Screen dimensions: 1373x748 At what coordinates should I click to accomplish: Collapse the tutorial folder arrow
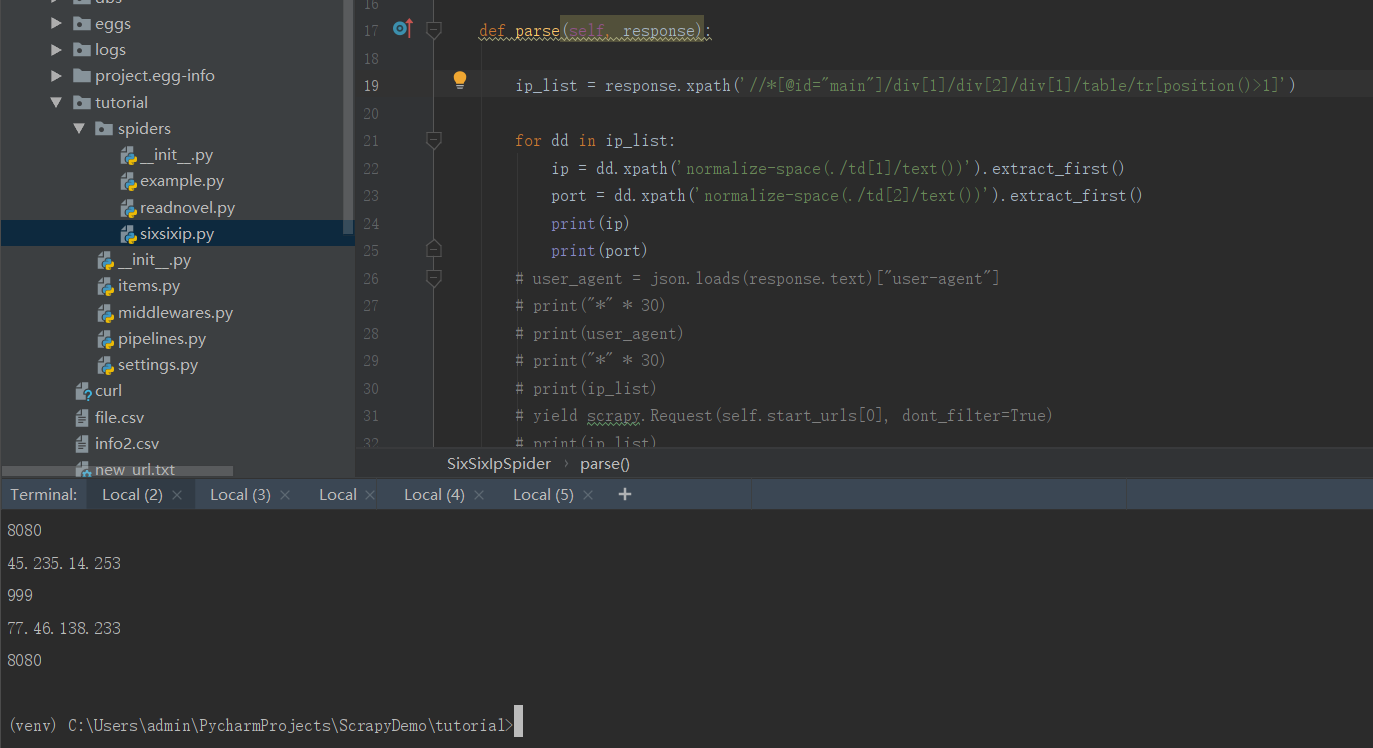[57, 102]
